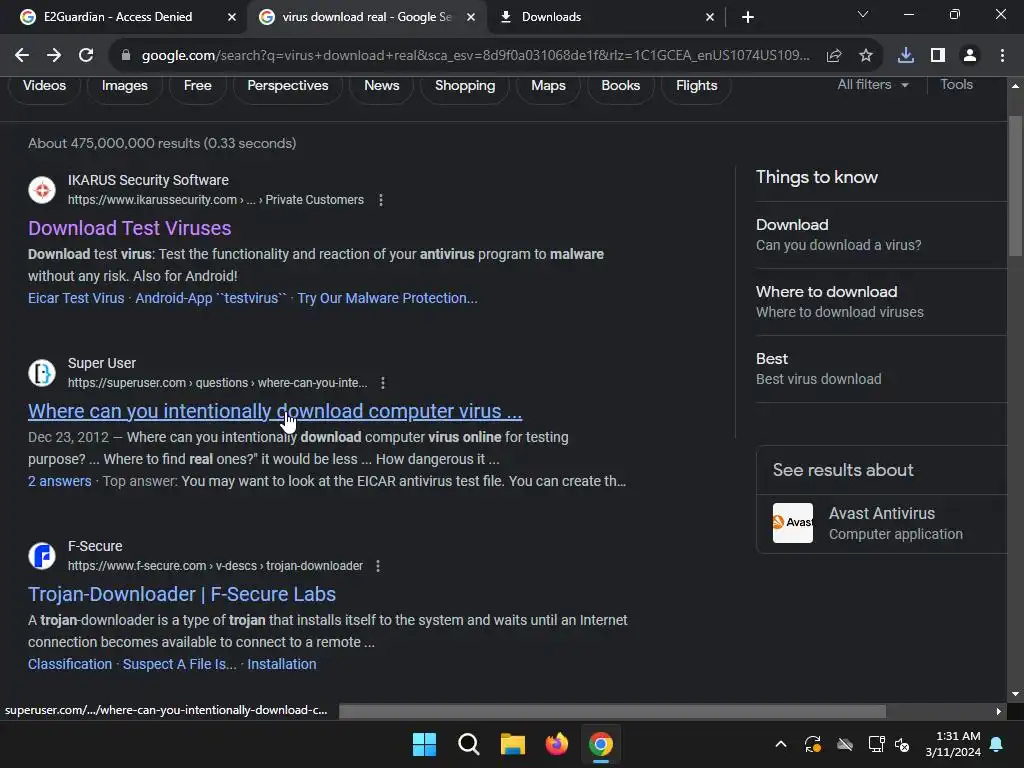Open Trojan-Downloader F-Secure Labs result
The width and height of the screenshot is (1024, 768).
(182, 594)
